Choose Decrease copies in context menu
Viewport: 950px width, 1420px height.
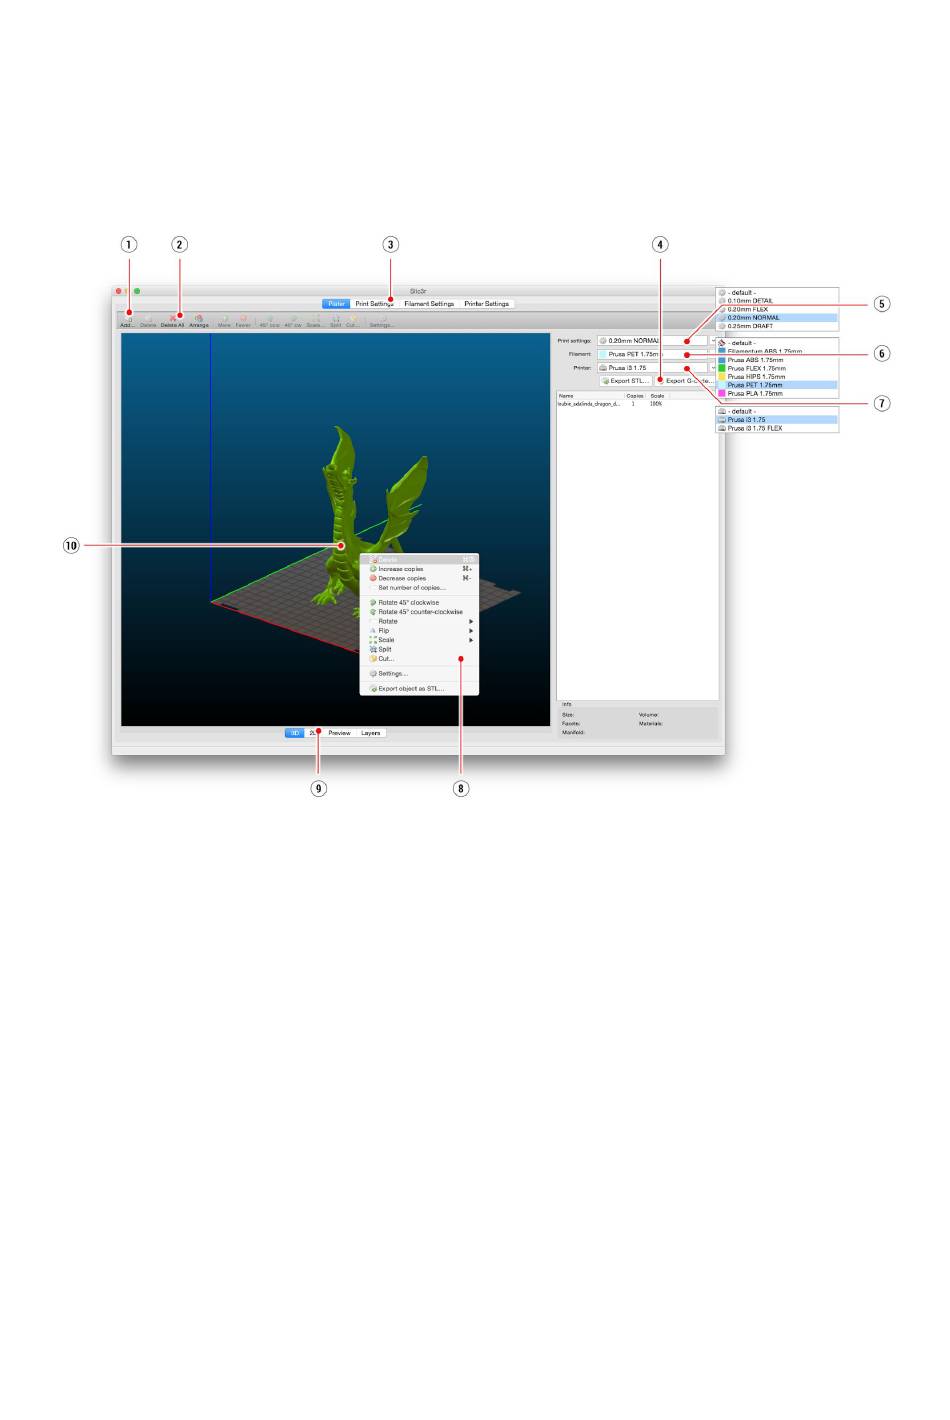click(x=419, y=578)
